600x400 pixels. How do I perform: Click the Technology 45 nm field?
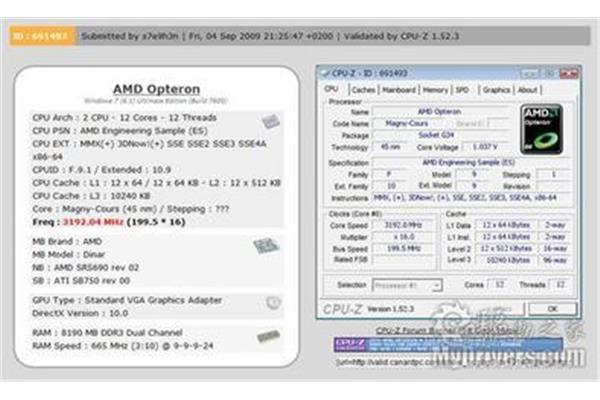[390, 147]
